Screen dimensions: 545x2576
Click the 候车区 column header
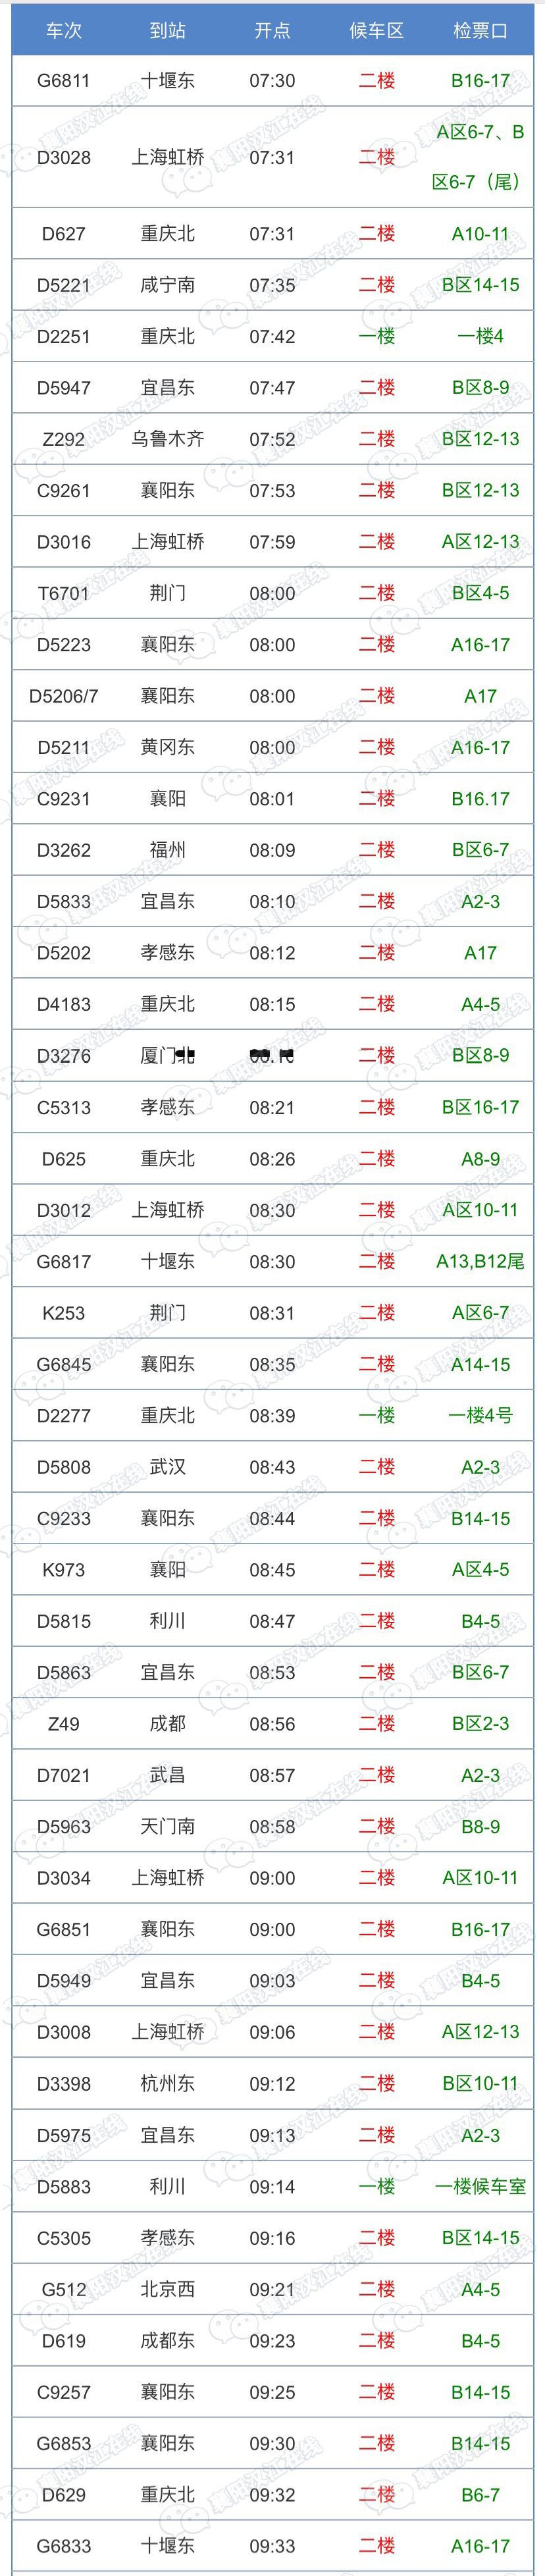376,30
